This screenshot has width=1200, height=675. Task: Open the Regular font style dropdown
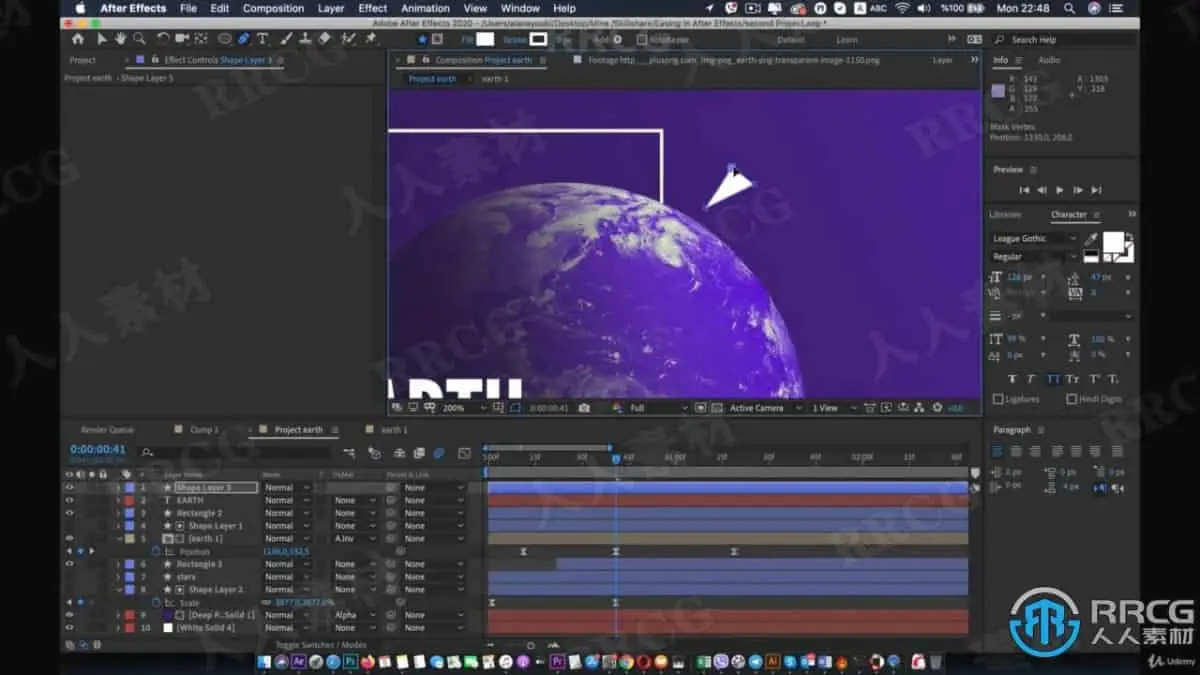(1034, 257)
